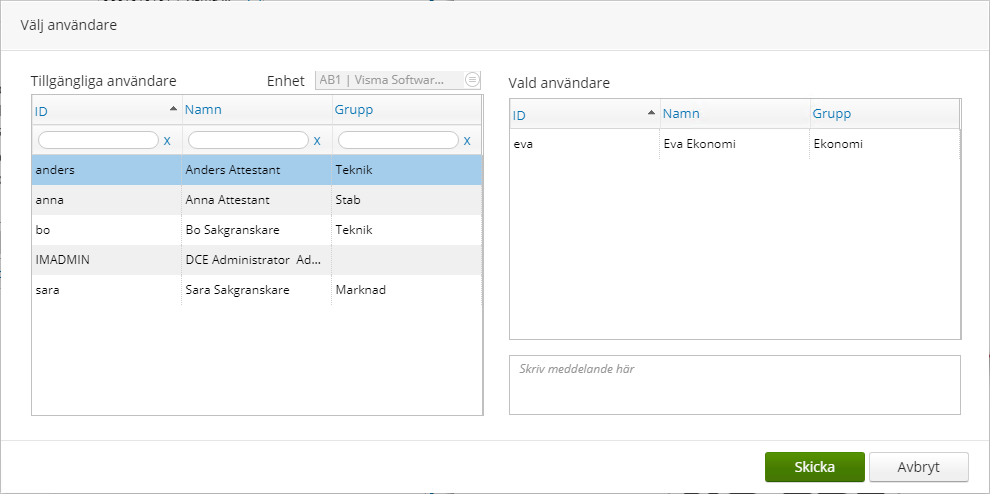Select the DCE Administrator name cell
Viewport: 990px width, 494px height.
pos(256,260)
